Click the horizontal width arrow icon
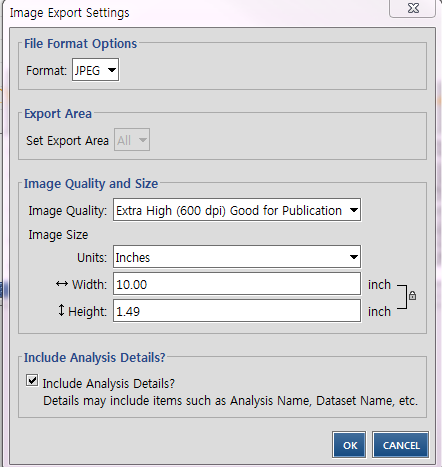442x467 pixels. [62, 284]
